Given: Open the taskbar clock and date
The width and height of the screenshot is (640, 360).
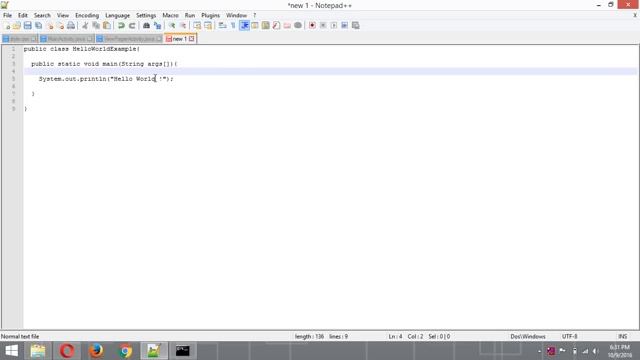Looking at the screenshot, I should (x=620, y=351).
